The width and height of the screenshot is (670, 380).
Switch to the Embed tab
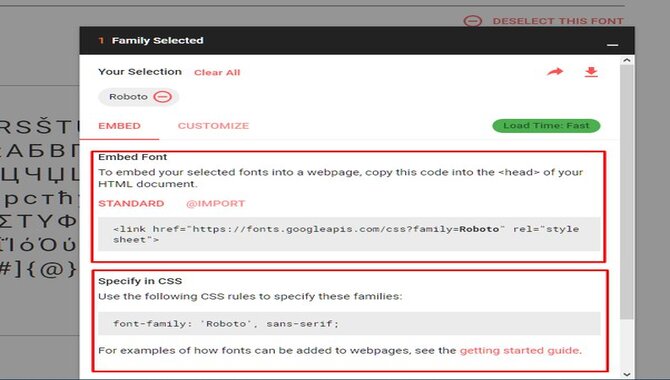click(119, 126)
